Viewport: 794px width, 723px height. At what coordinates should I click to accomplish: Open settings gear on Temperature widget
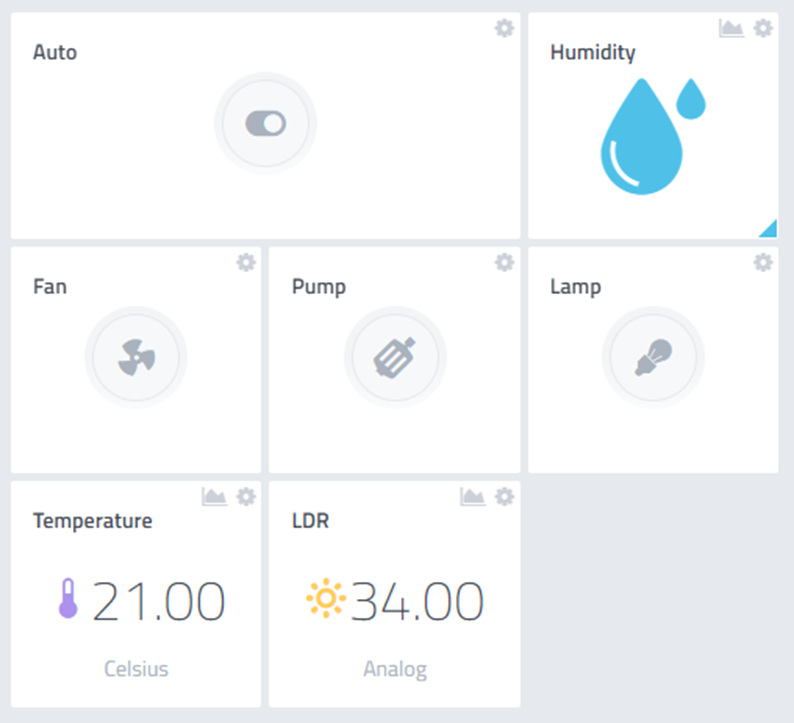pyautogui.click(x=246, y=497)
